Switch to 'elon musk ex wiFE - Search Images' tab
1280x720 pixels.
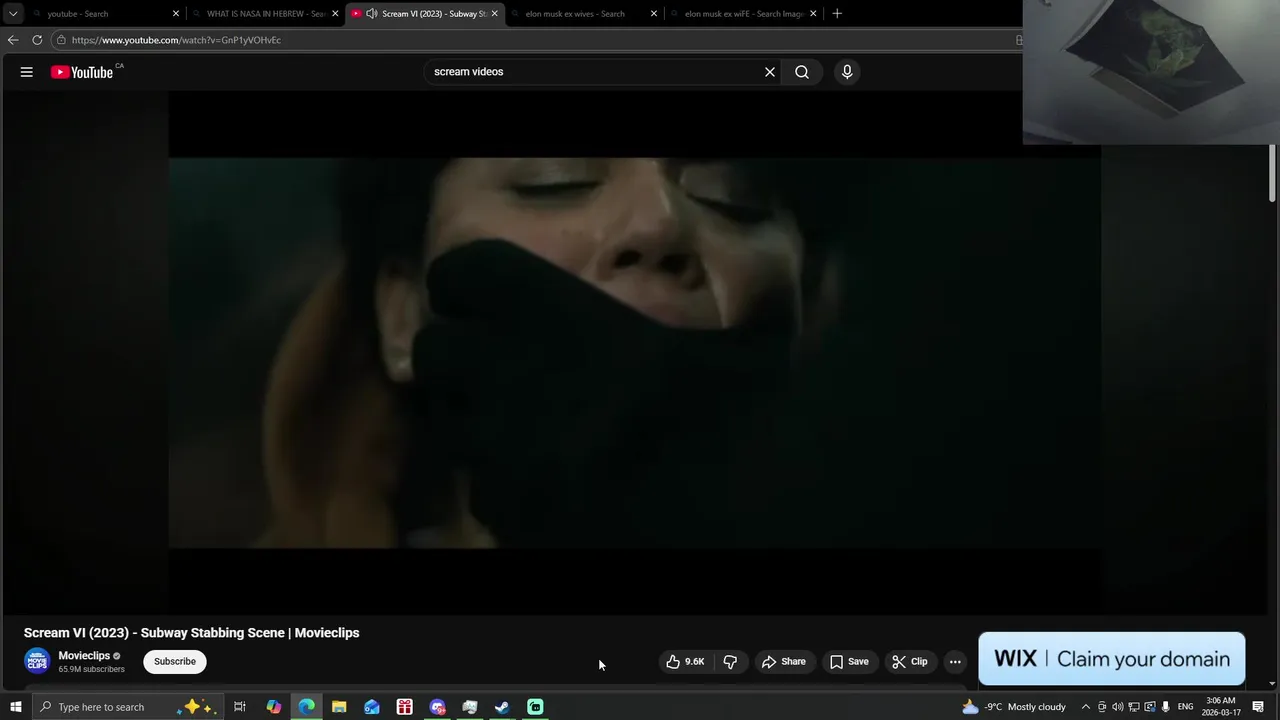pos(740,14)
